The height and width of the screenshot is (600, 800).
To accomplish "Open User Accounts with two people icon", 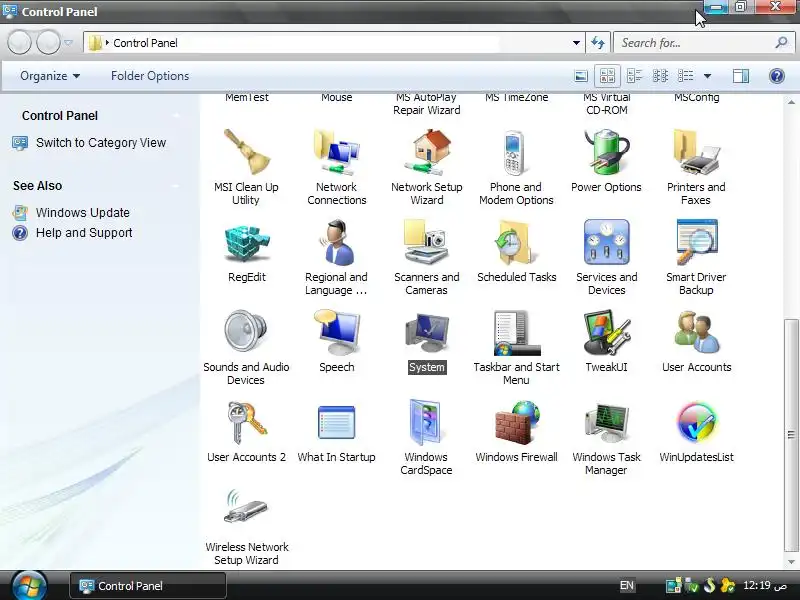I will (x=696, y=341).
